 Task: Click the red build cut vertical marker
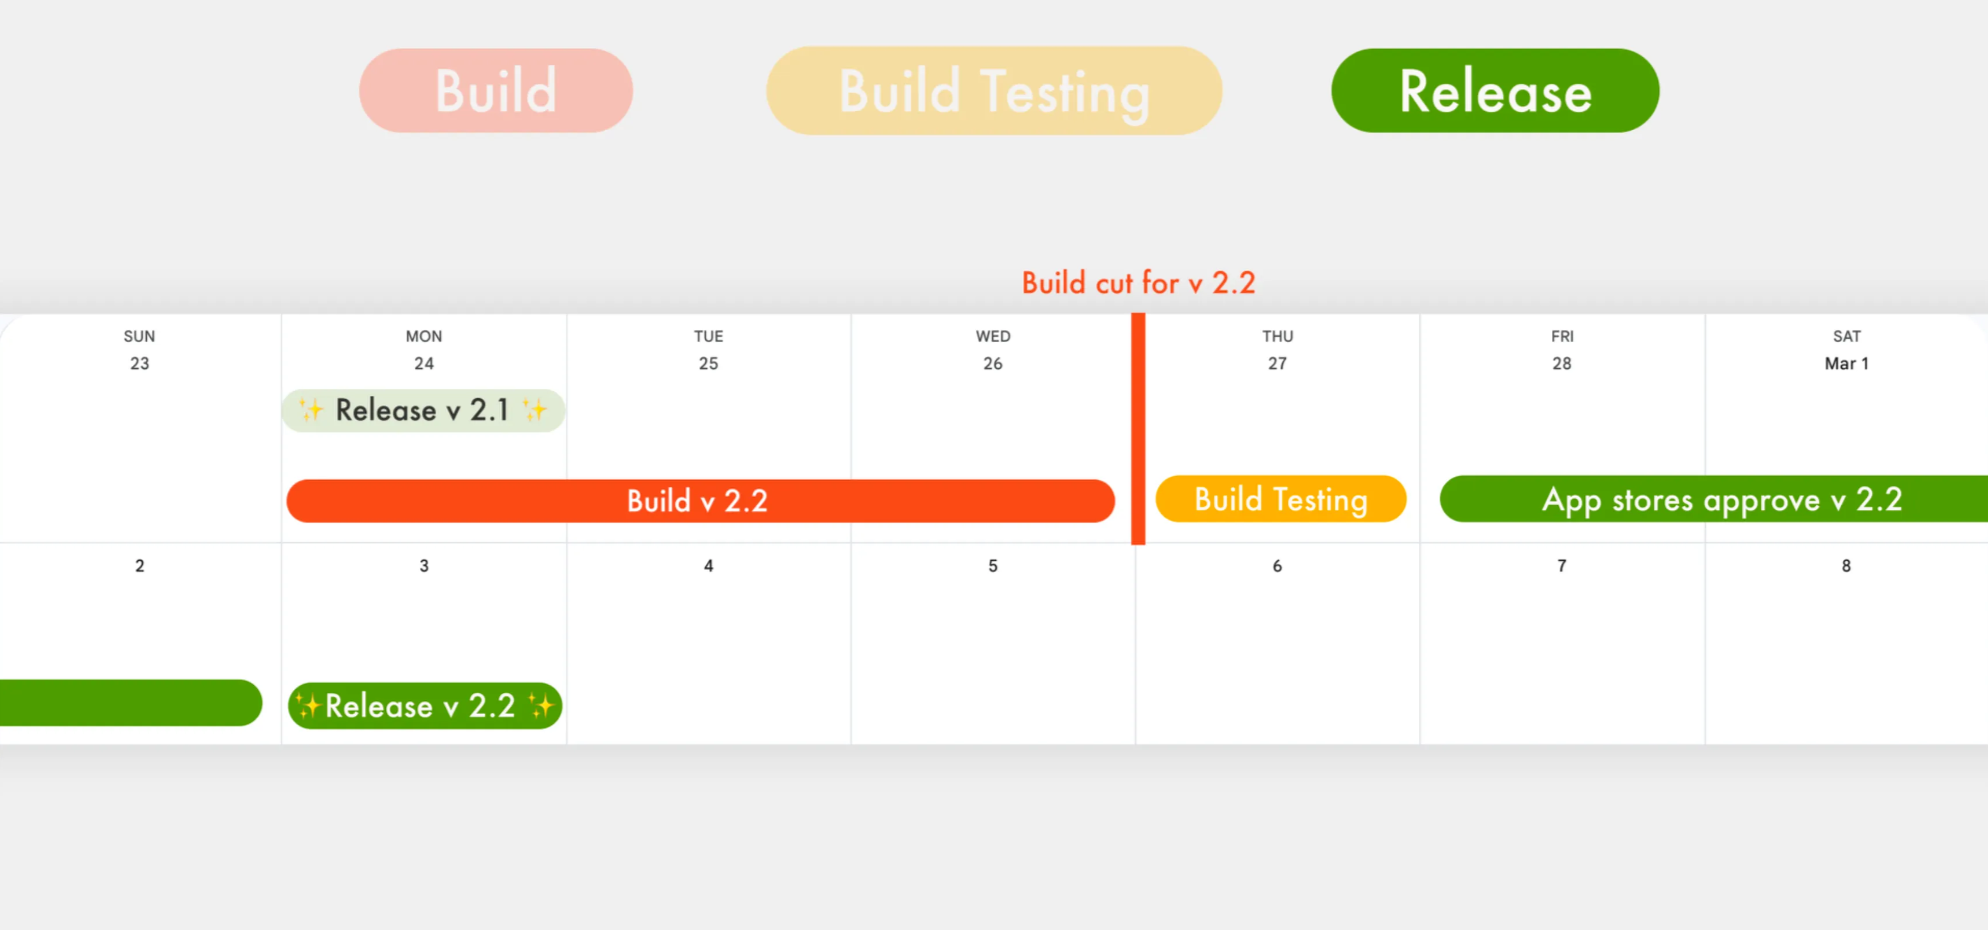click(1138, 428)
